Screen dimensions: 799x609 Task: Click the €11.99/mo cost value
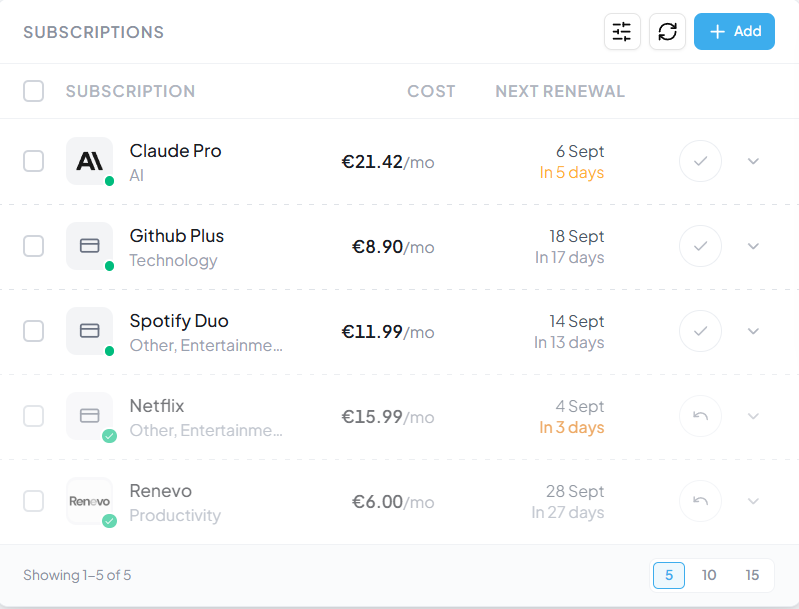388,332
